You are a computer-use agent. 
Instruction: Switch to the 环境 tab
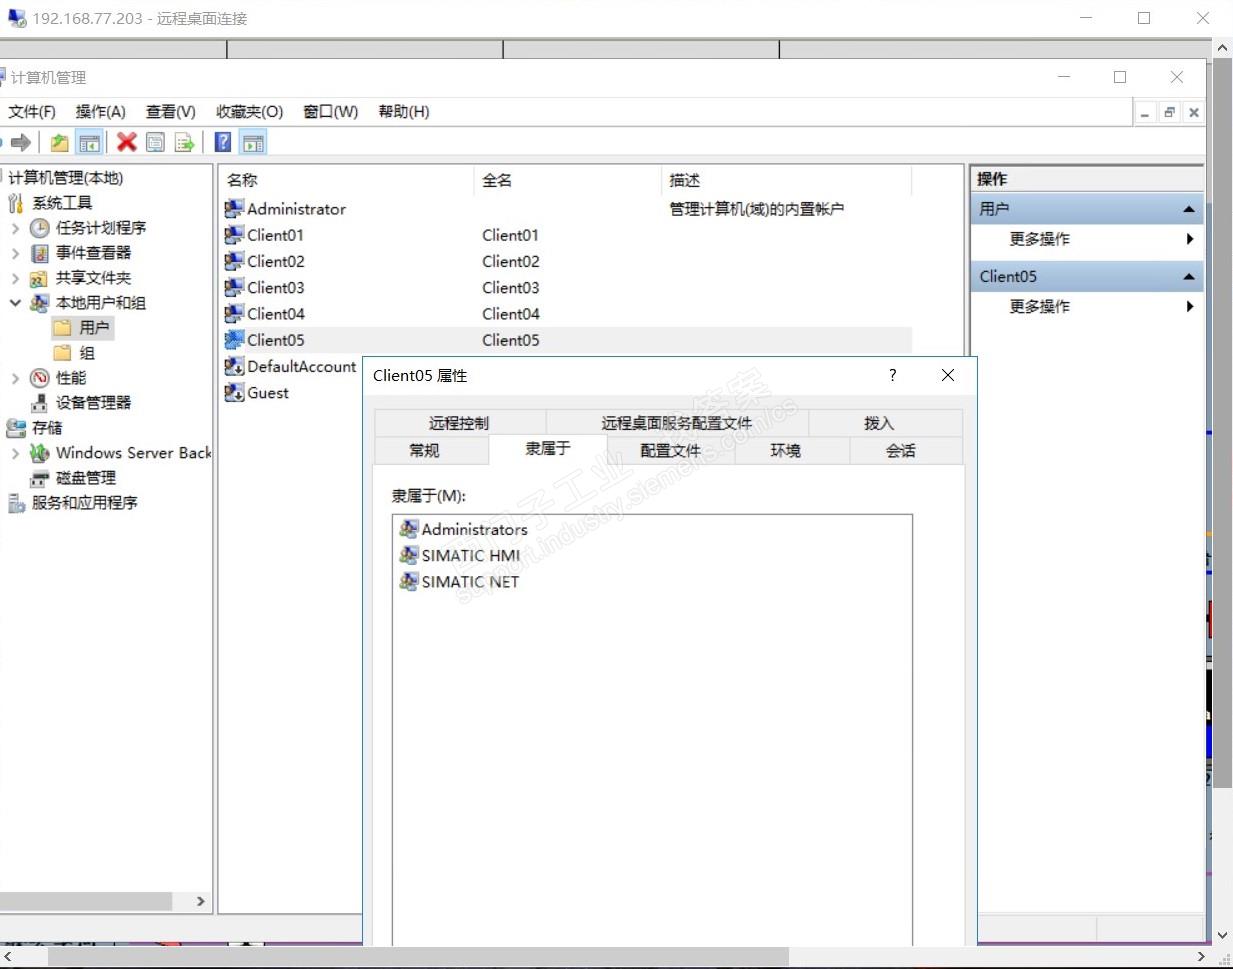786,451
